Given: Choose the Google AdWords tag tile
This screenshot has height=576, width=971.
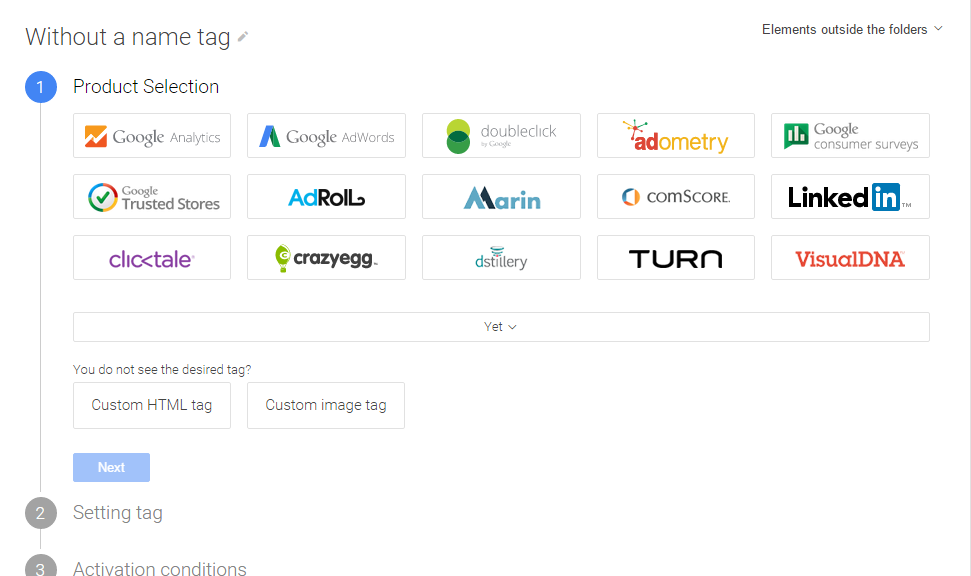Looking at the screenshot, I should click(326, 136).
